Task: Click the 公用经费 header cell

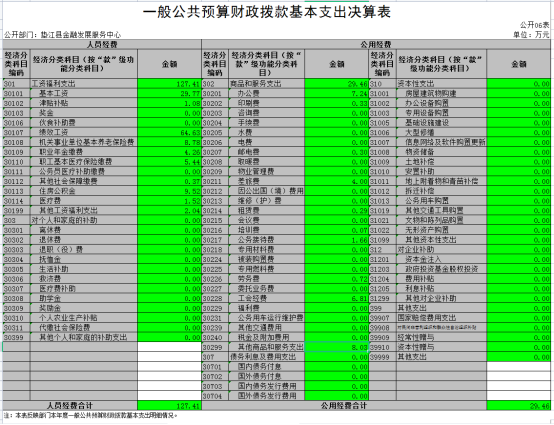Action: point(376,45)
